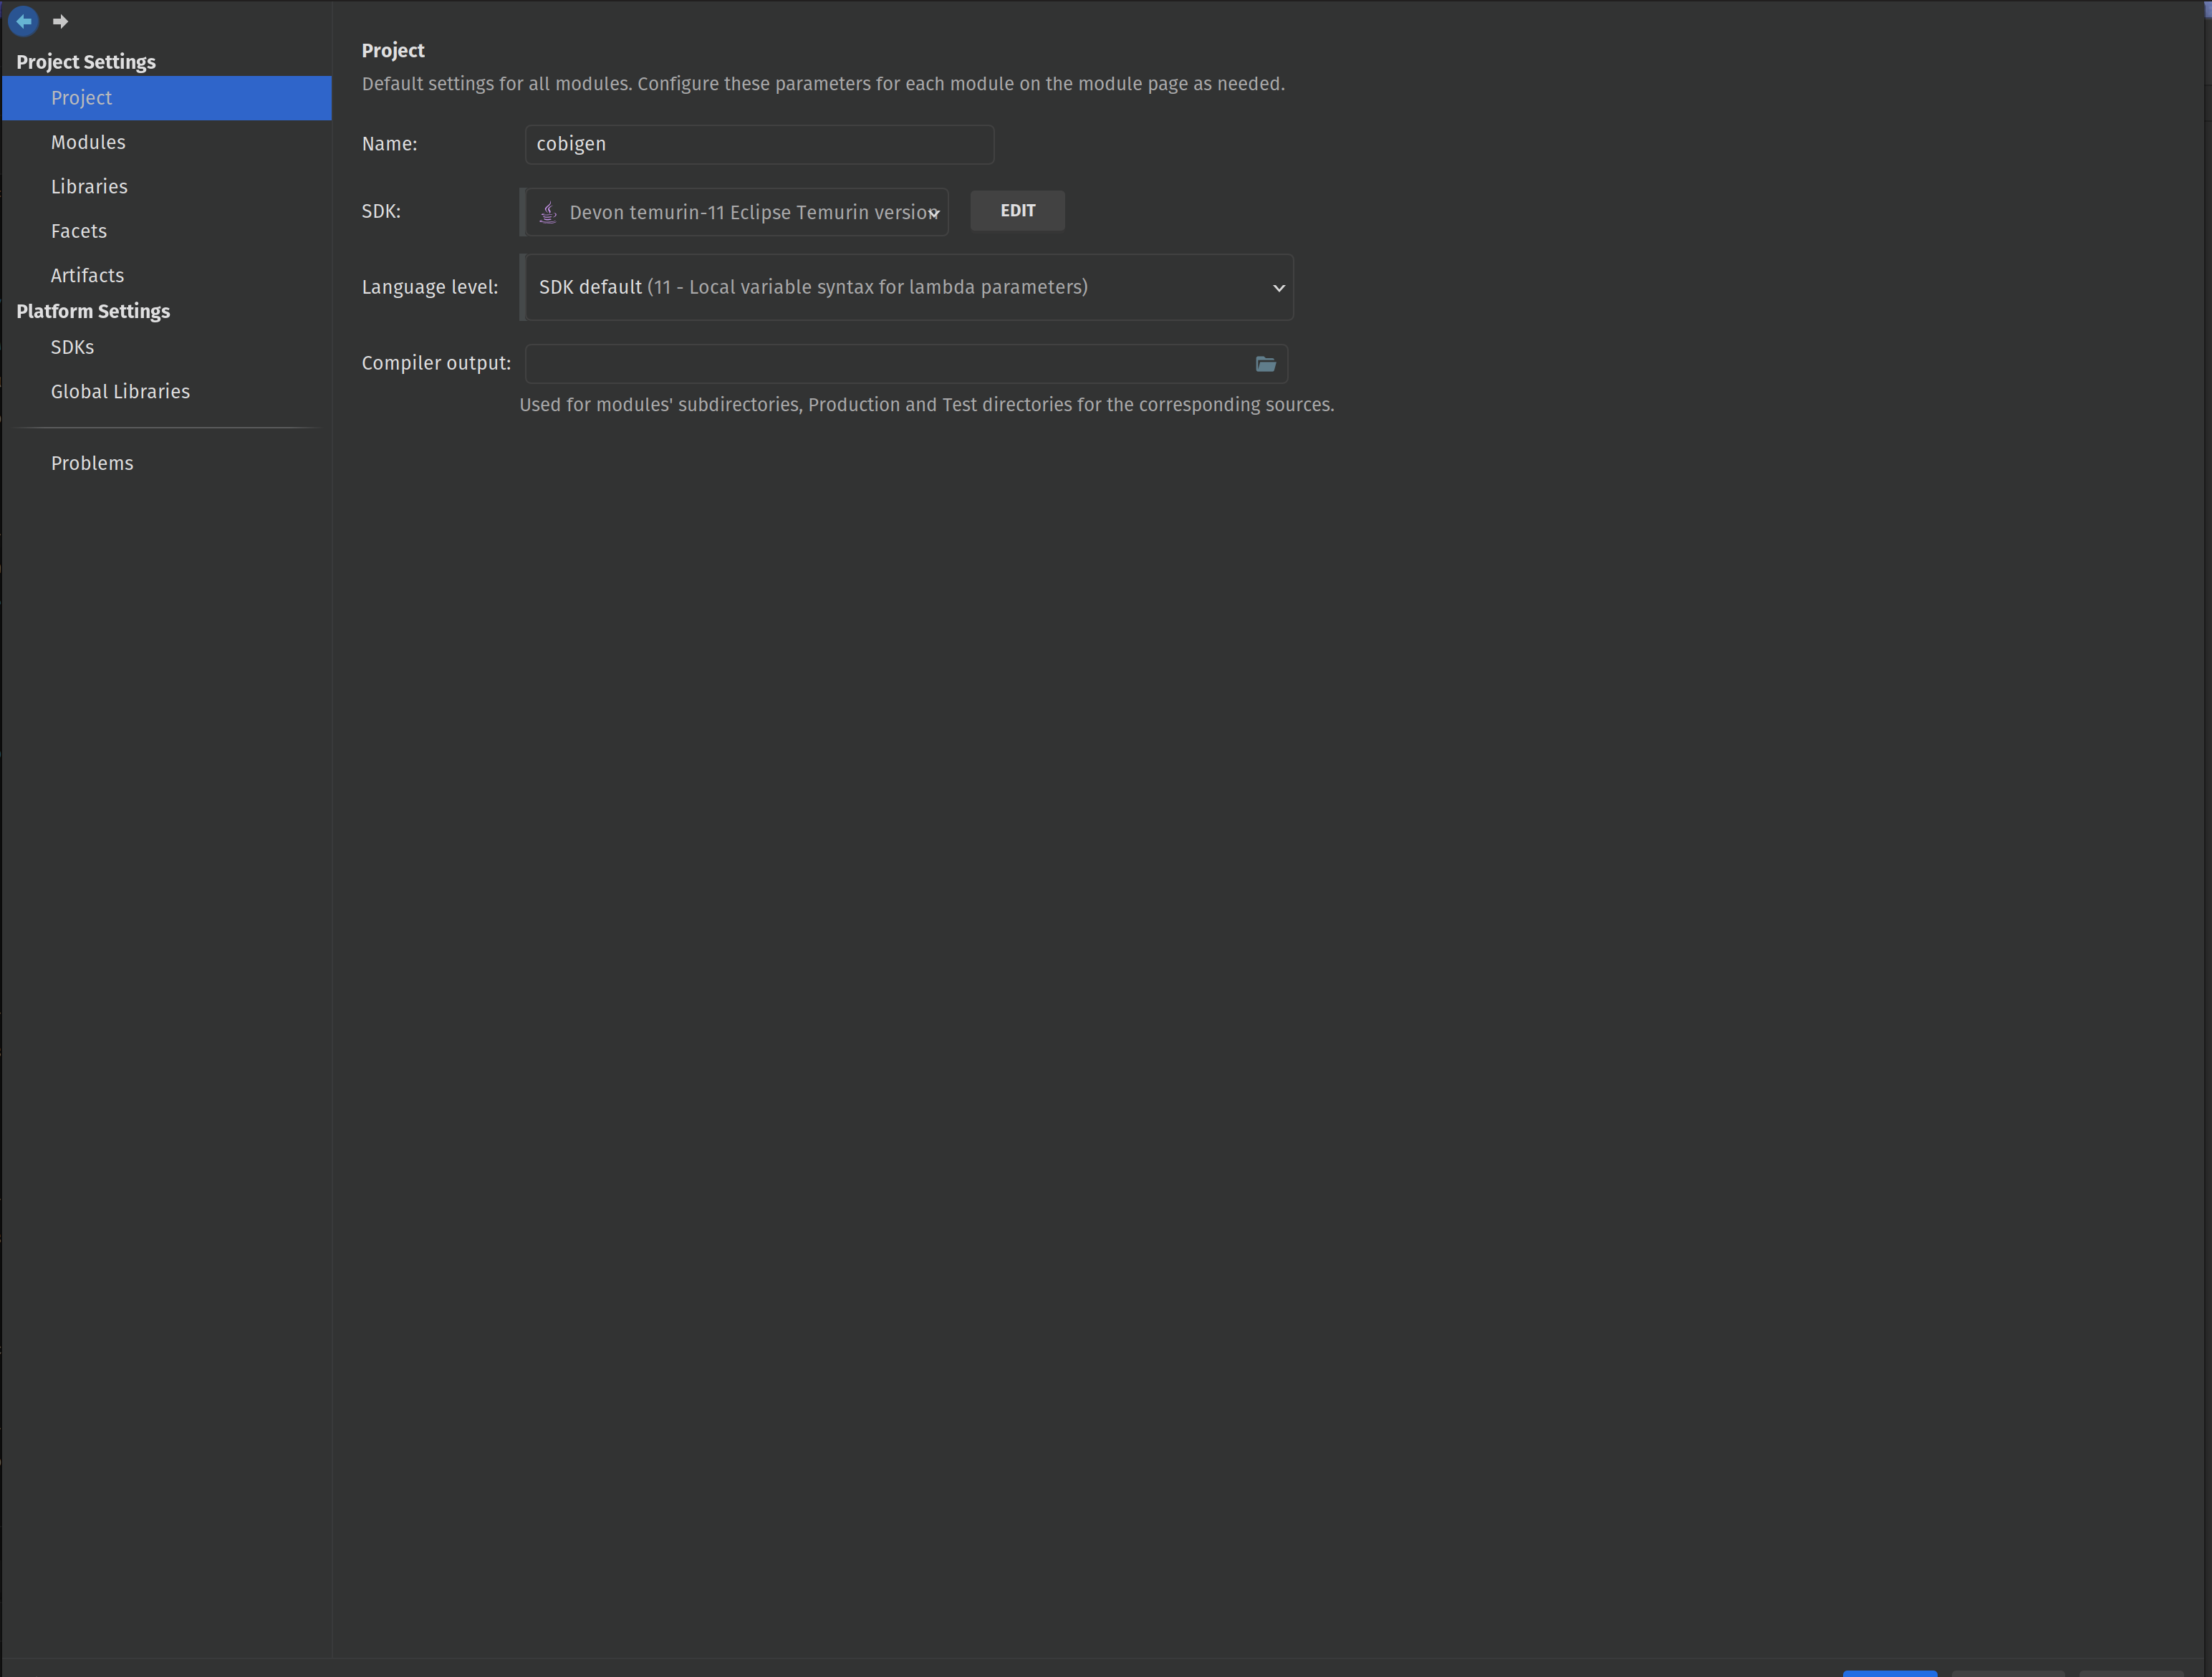
Task: Click the folder browse icon for compiler output
Action: (x=1266, y=363)
